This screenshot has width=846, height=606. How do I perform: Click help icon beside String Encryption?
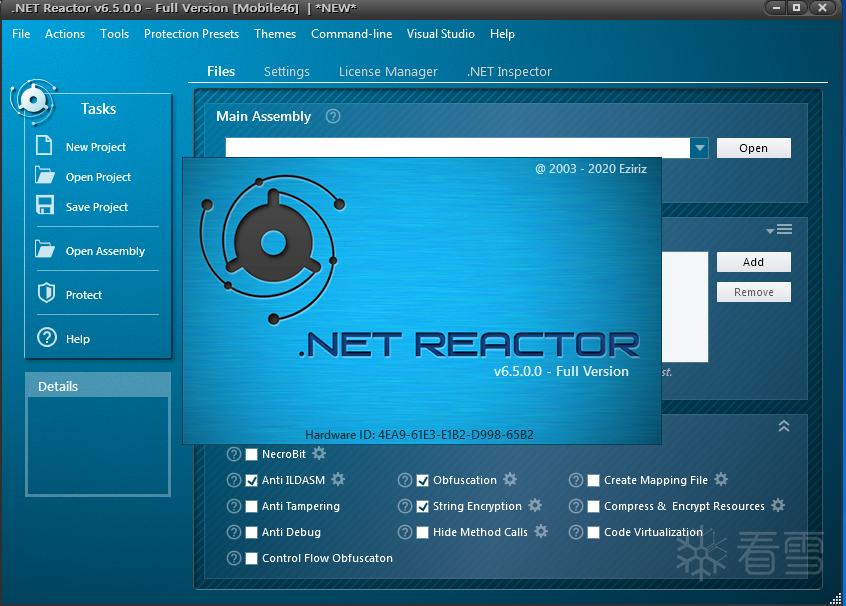pyautogui.click(x=405, y=506)
